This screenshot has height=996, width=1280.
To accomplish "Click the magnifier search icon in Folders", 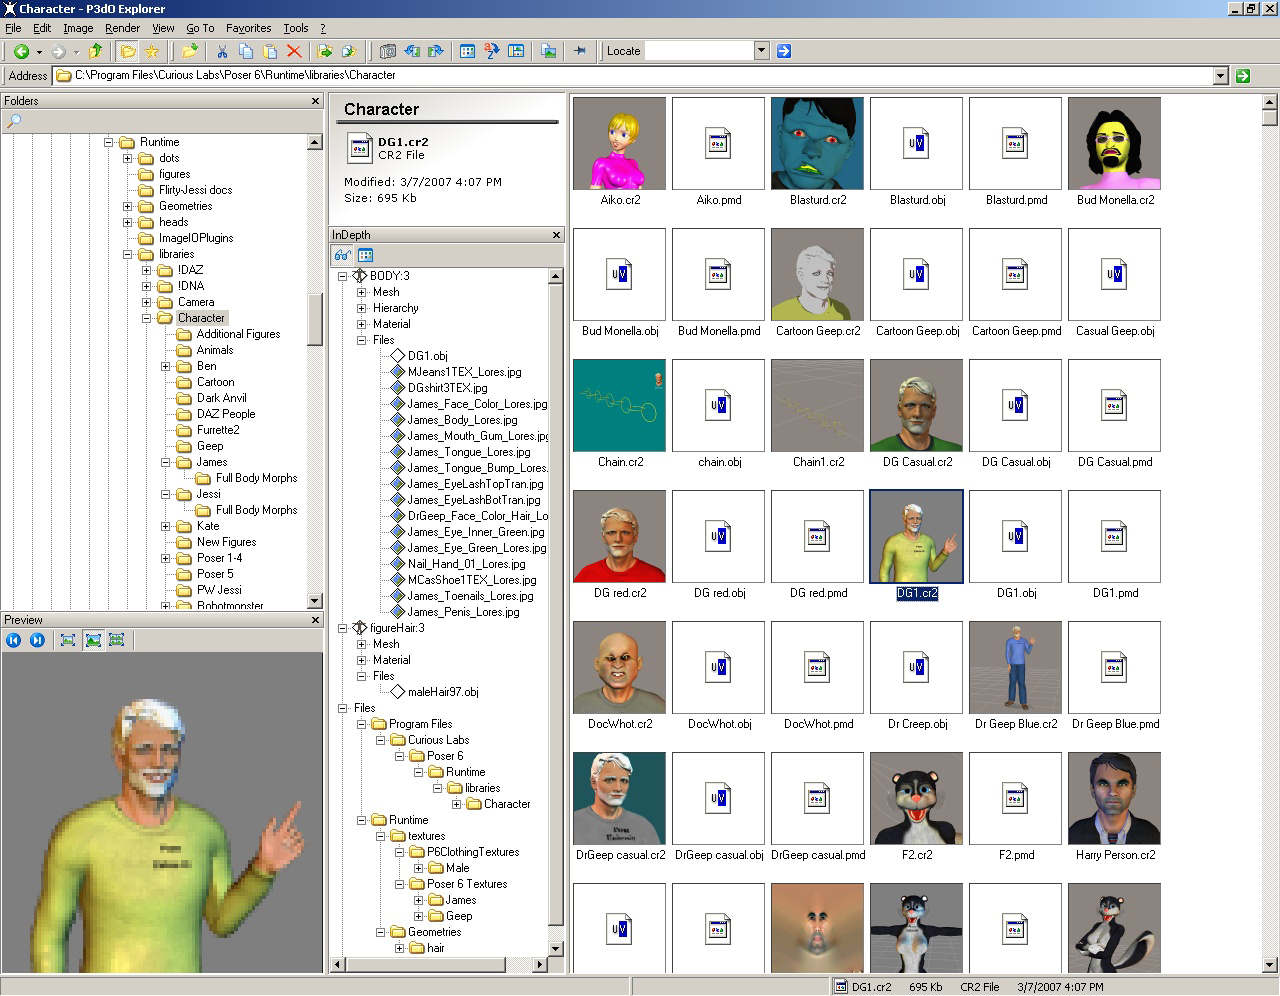I will [14, 121].
